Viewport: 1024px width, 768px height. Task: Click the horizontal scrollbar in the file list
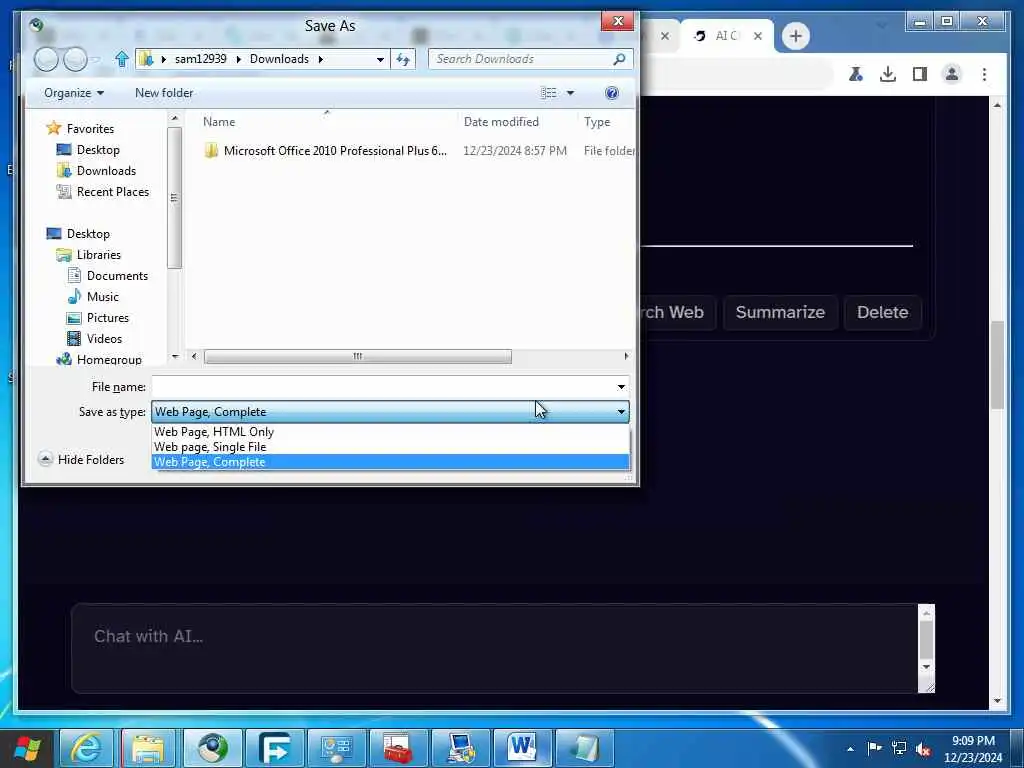click(358, 357)
